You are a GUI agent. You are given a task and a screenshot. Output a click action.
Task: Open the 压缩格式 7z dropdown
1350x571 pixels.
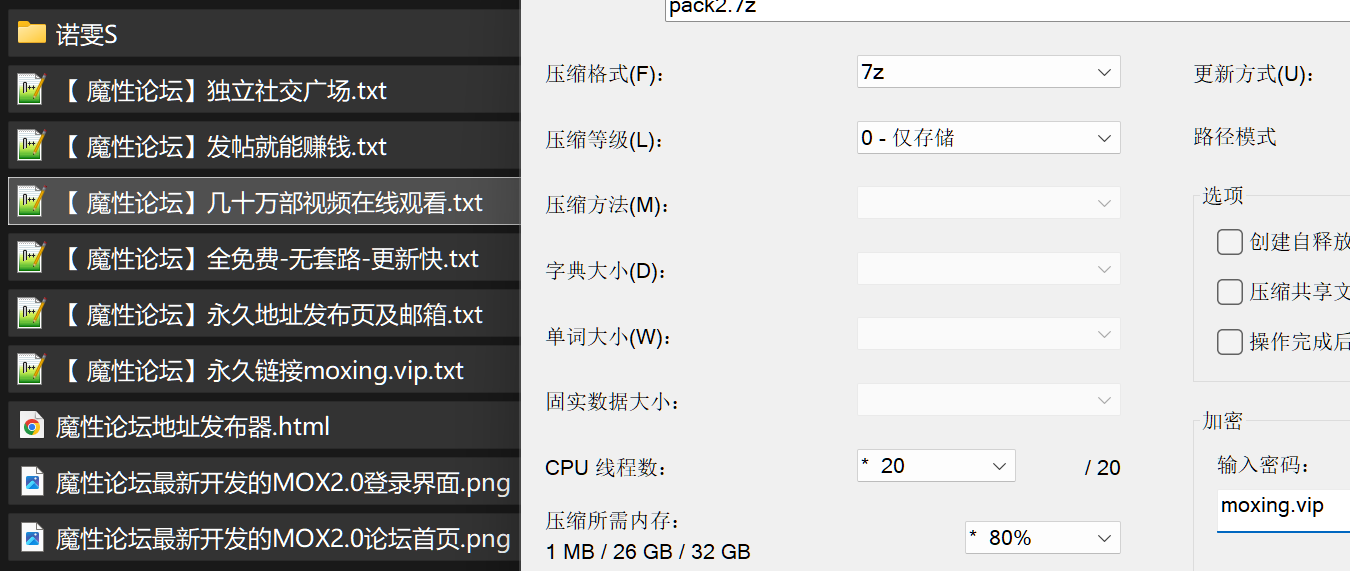989,72
